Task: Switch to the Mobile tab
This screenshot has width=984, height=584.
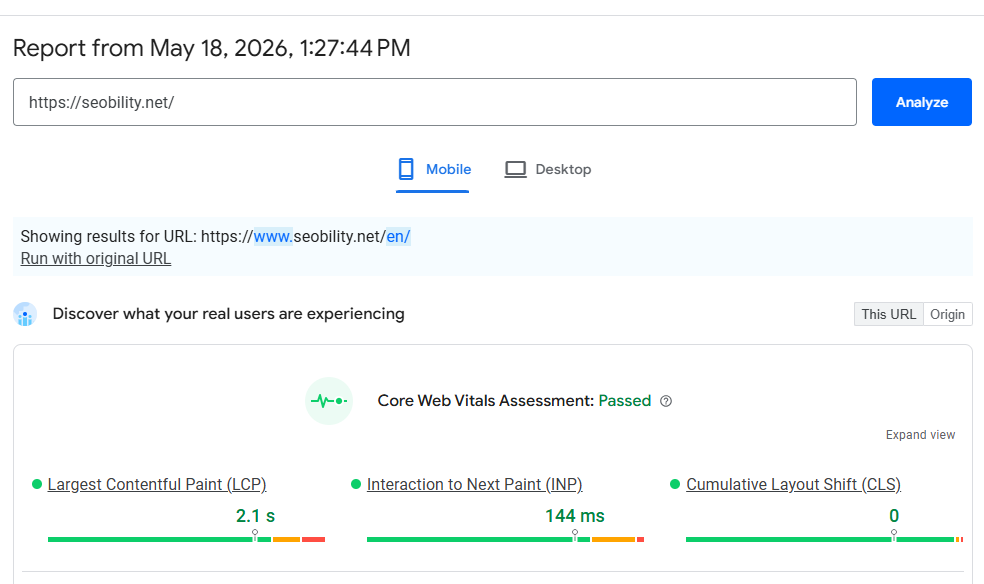Action: pyautogui.click(x=433, y=169)
